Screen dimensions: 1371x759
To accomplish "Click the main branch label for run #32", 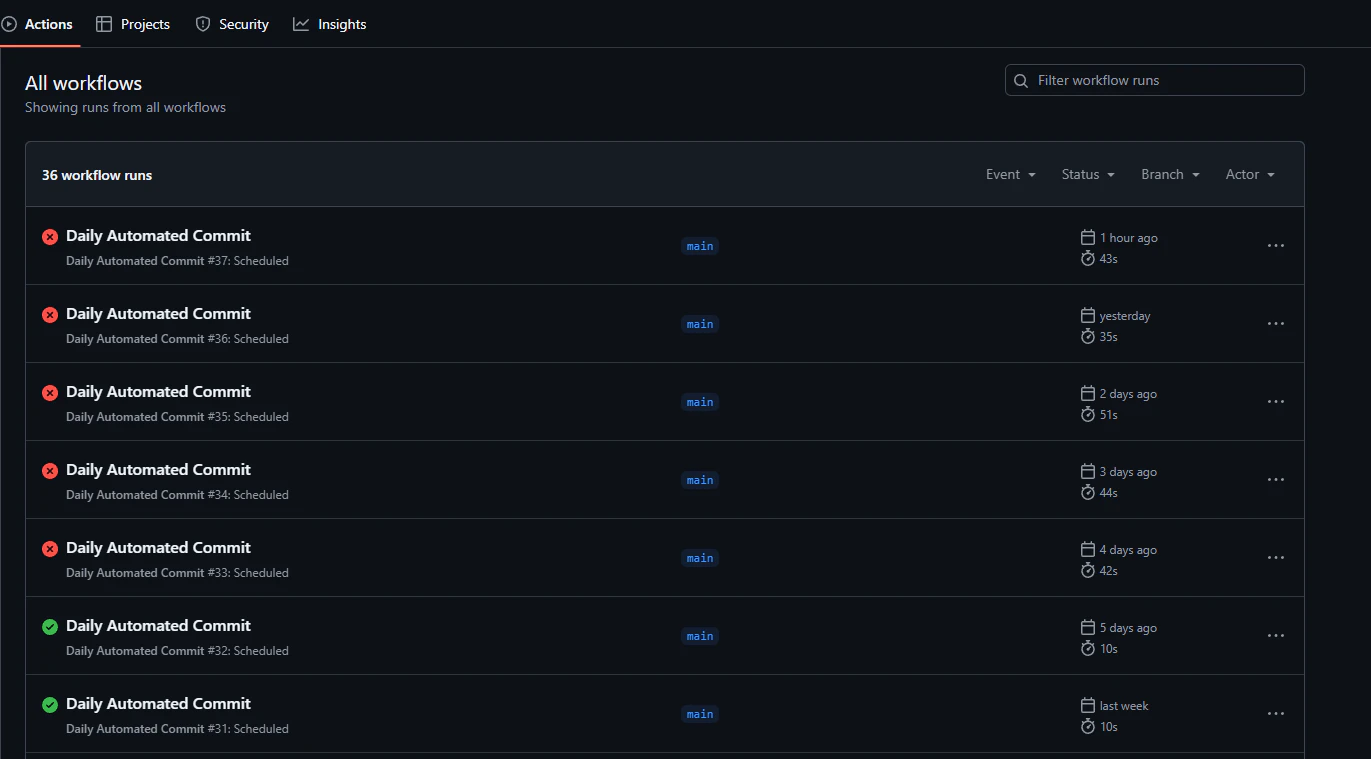I will (x=700, y=636).
